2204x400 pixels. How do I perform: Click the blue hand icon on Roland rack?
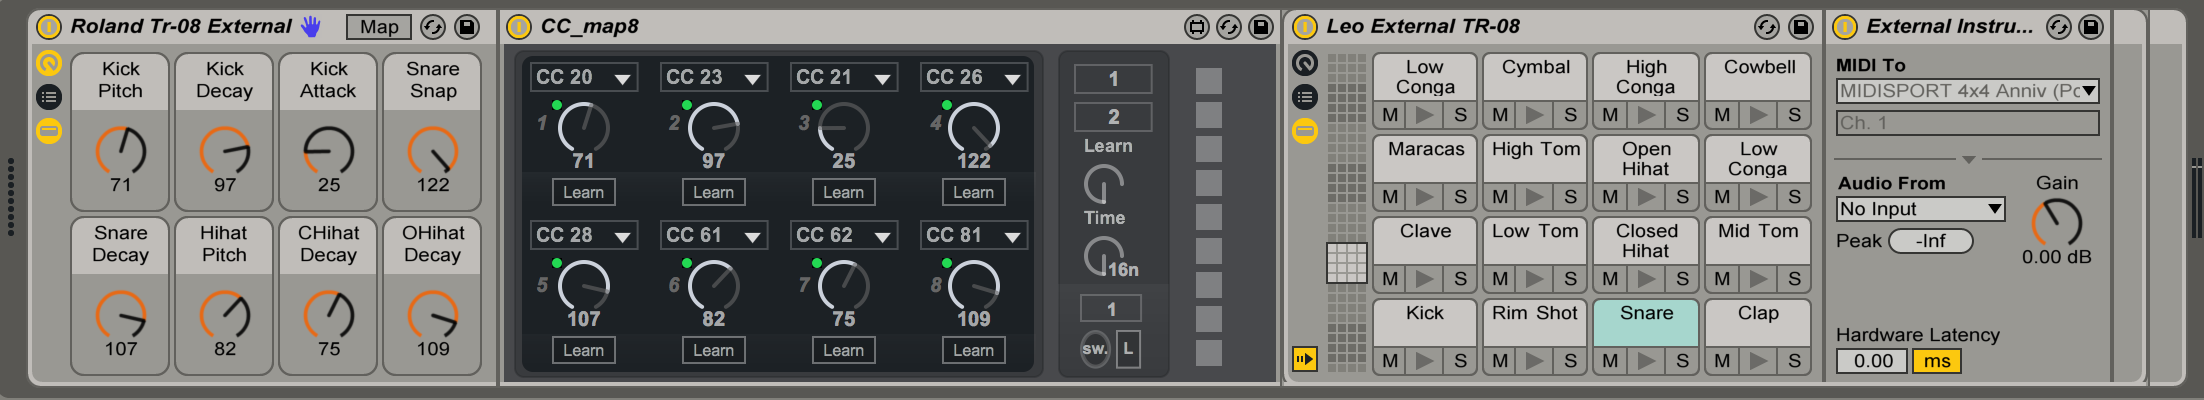pyautogui.click(x=311, y=27)
